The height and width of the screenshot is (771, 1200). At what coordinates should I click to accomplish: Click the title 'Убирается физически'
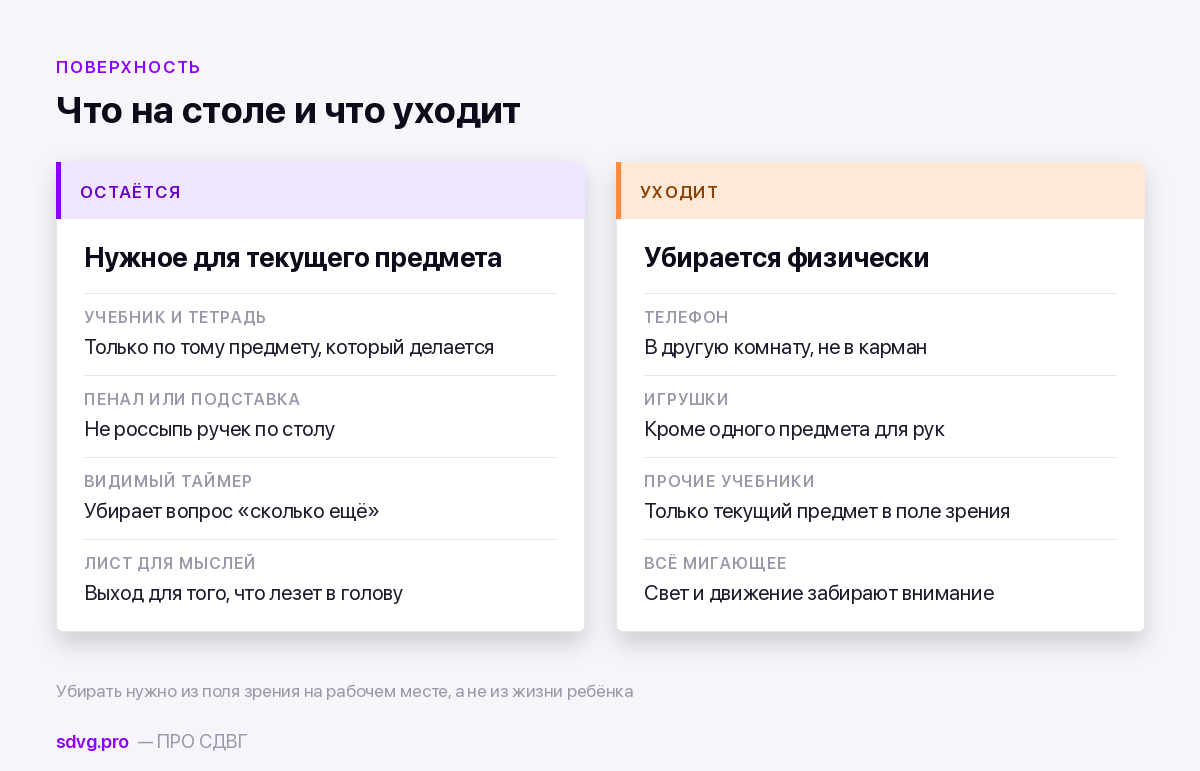click(787, 258)
